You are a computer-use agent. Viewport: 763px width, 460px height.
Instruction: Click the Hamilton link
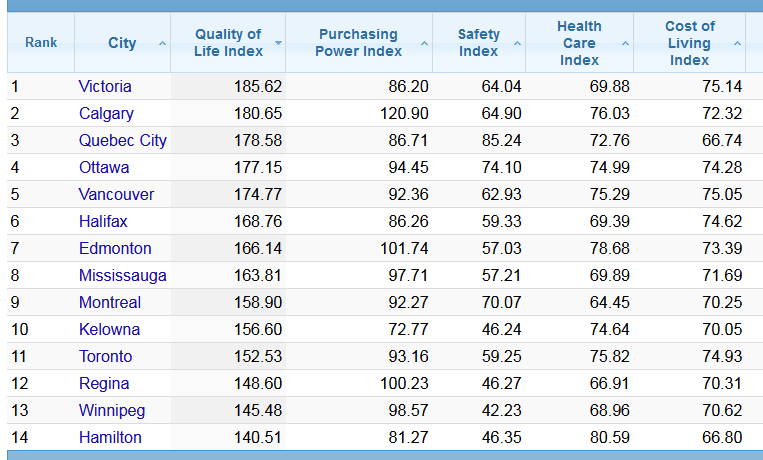110,438
